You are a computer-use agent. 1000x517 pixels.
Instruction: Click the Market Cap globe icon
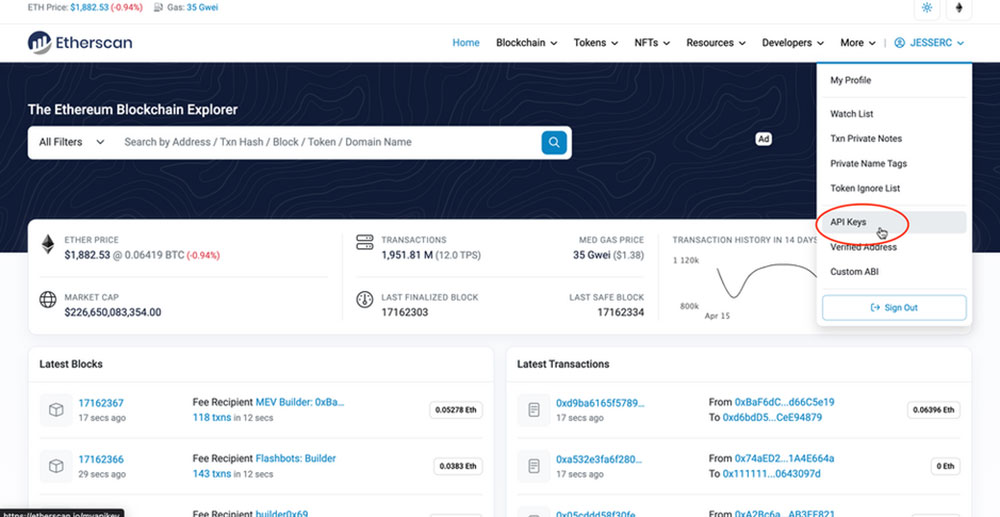48,300
